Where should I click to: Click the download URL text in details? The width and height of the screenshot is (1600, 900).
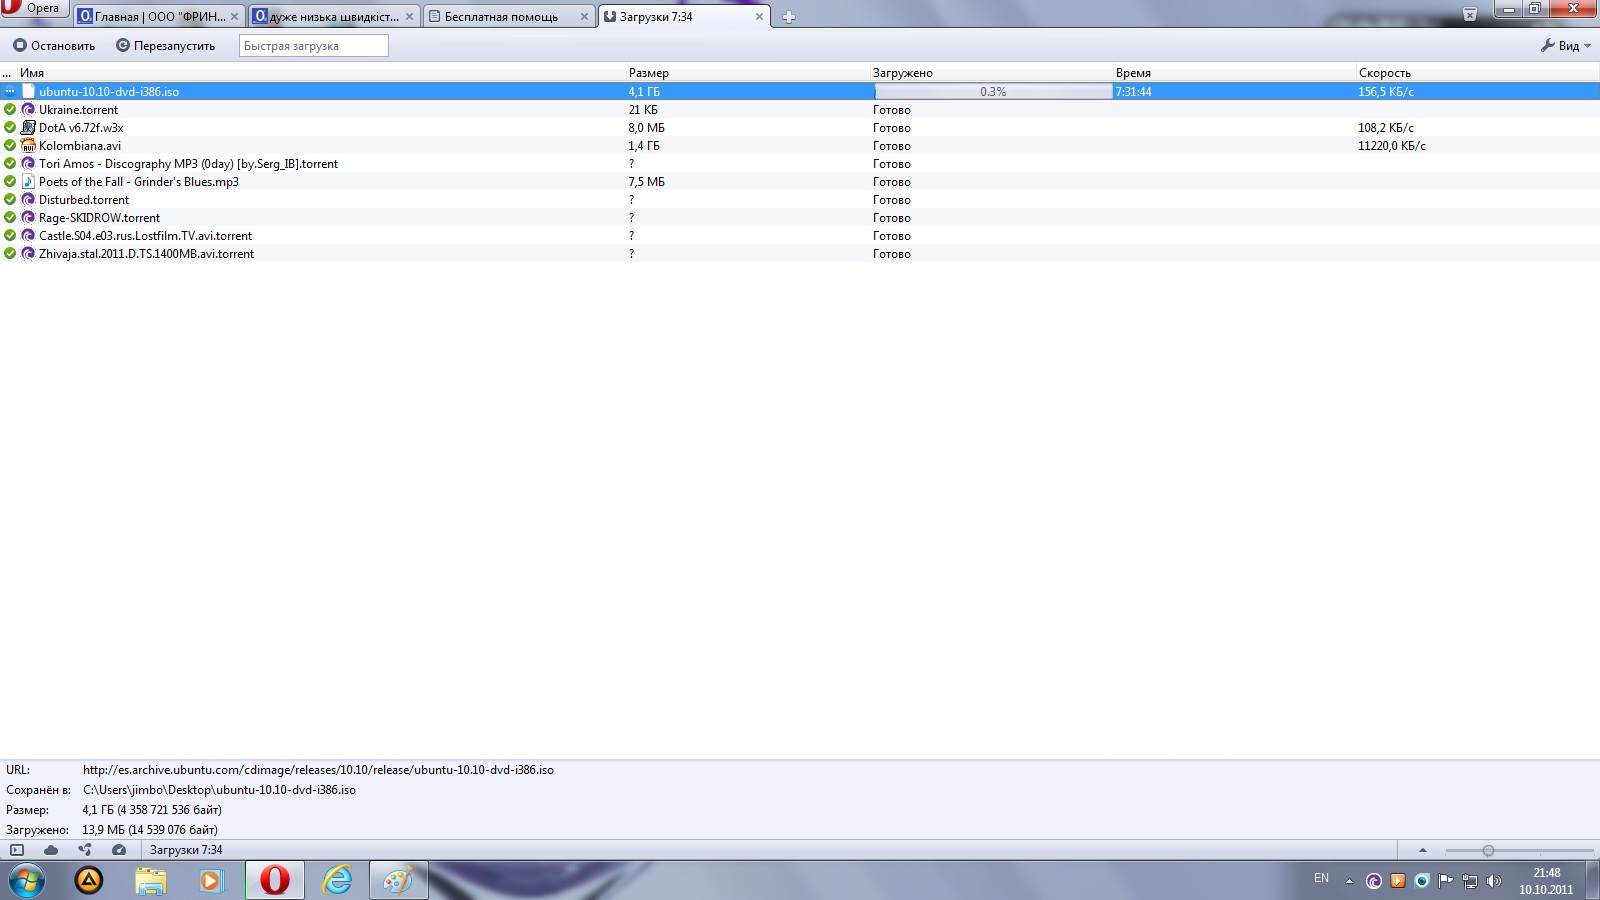[318, 770]
